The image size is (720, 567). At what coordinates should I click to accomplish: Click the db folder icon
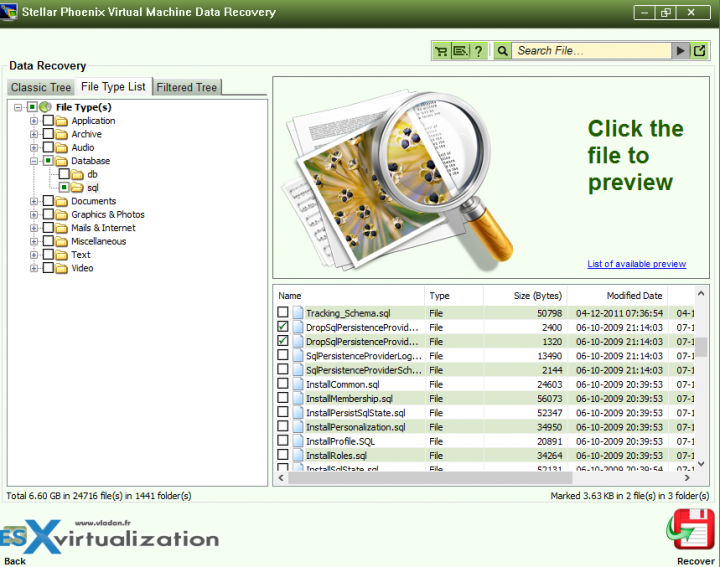(77, 174)
